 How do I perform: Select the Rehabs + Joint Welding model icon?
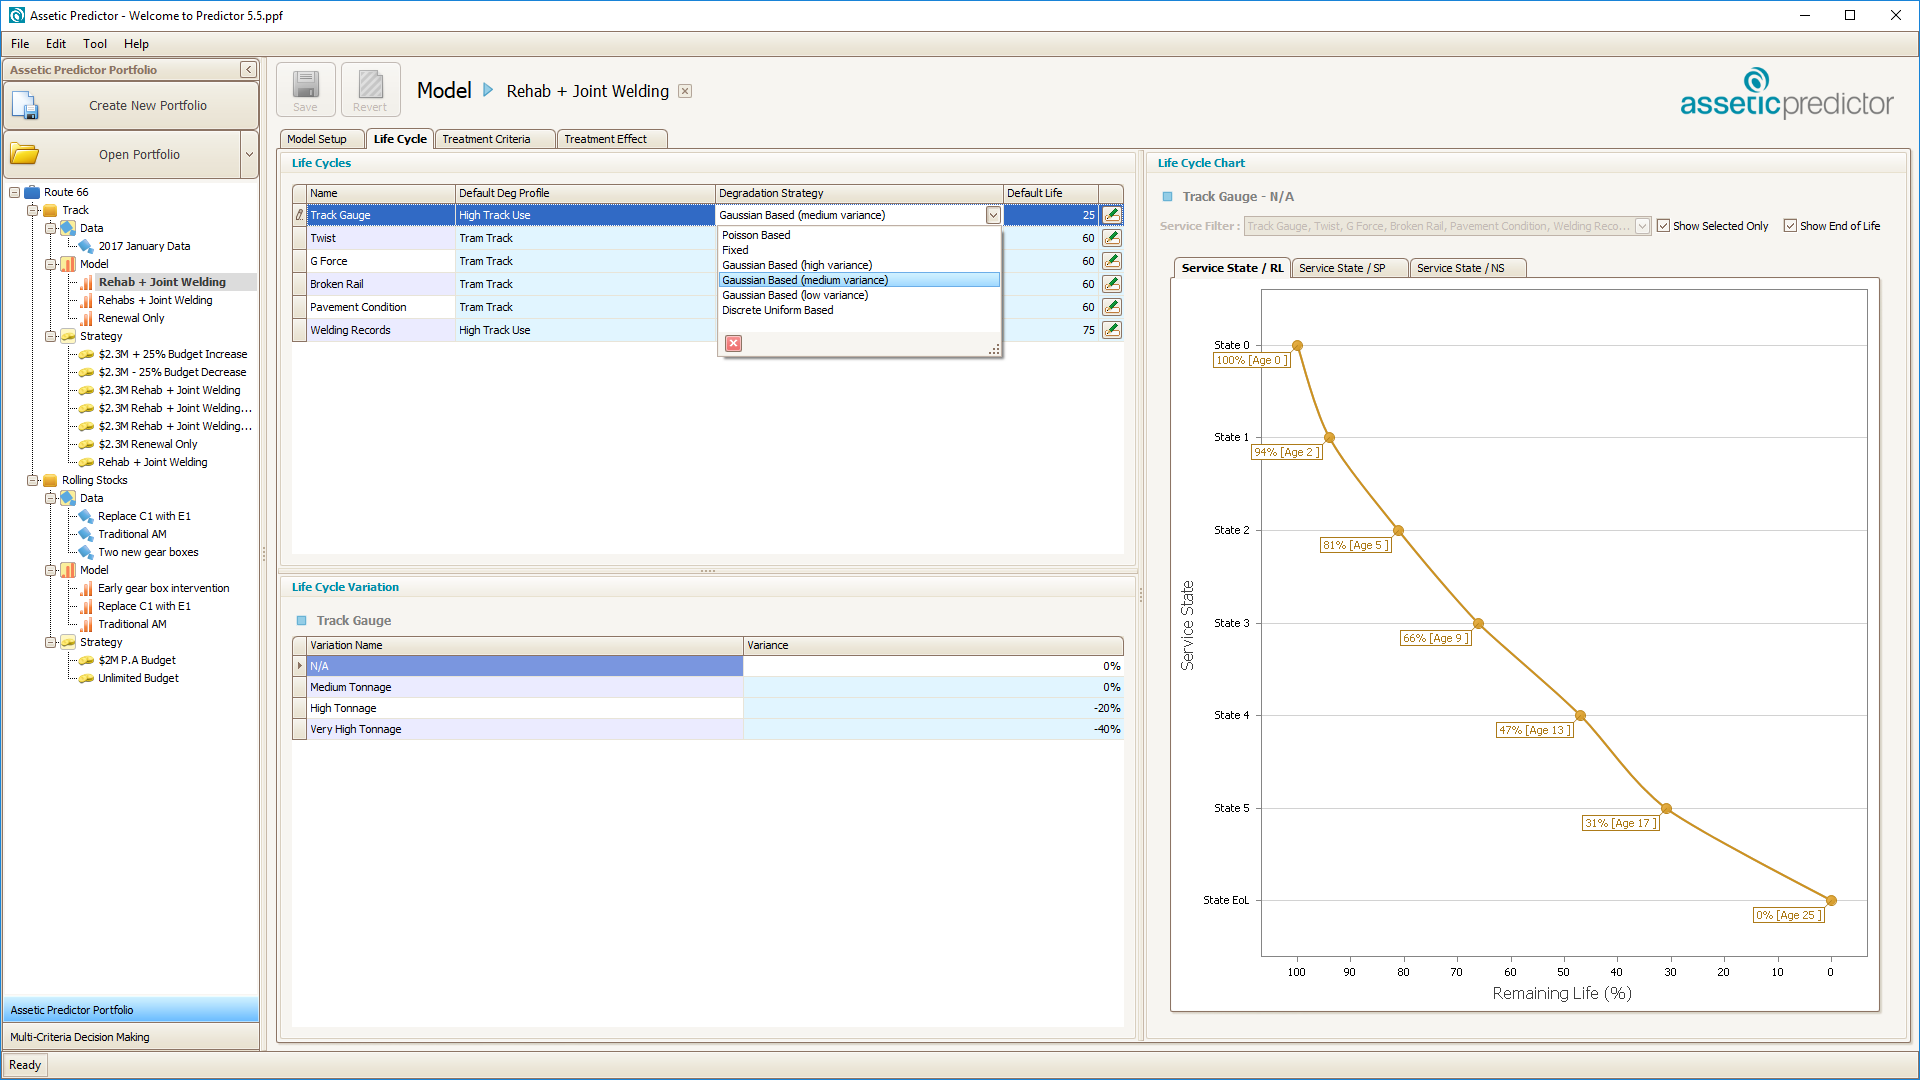pos(86,300)
